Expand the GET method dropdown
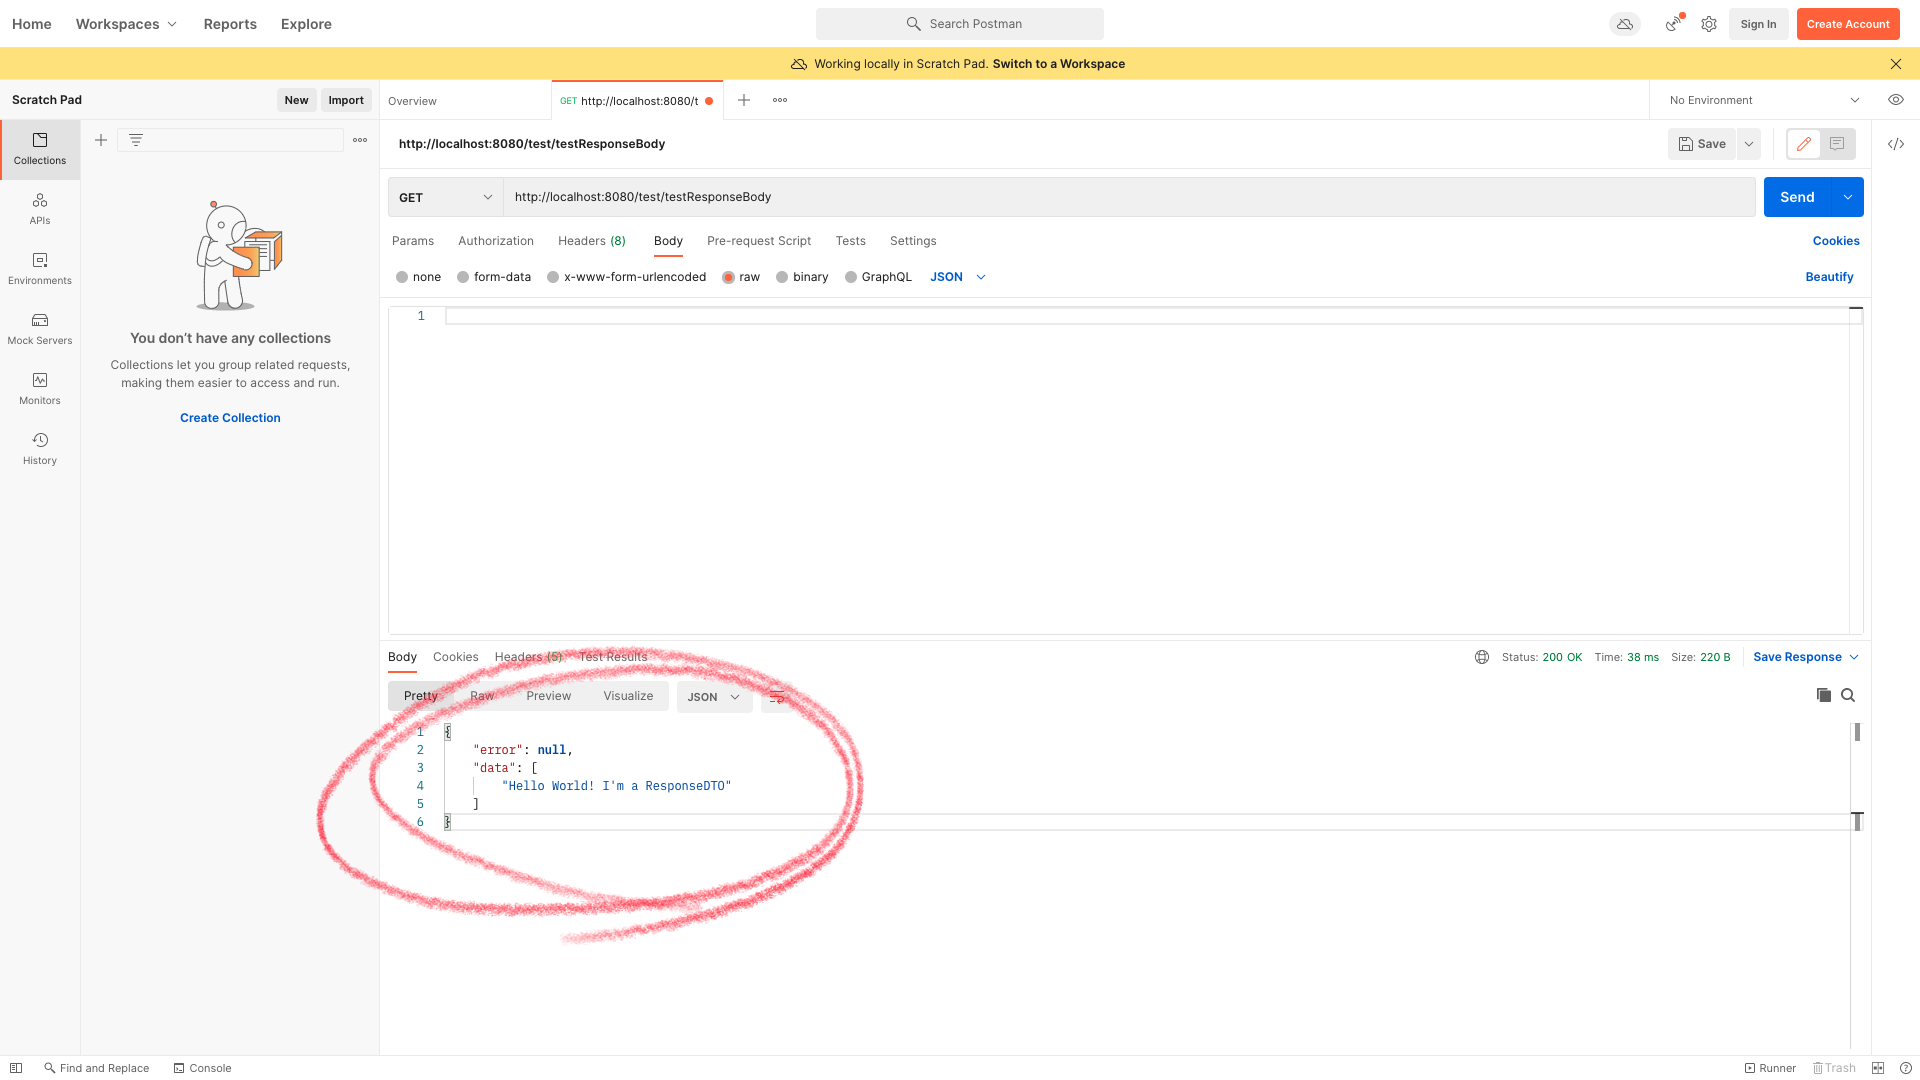The width and height of the screenshot is (1920, 1080). pos(446,197)
